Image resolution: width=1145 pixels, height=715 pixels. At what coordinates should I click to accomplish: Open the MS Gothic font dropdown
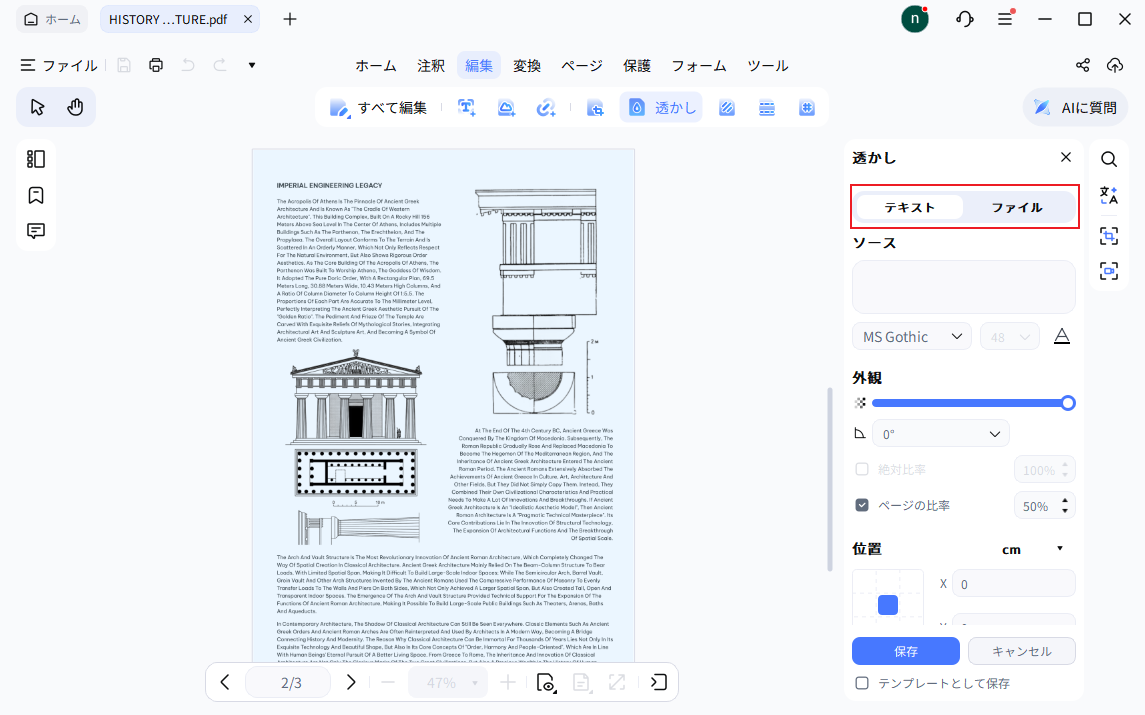(912, 336)
